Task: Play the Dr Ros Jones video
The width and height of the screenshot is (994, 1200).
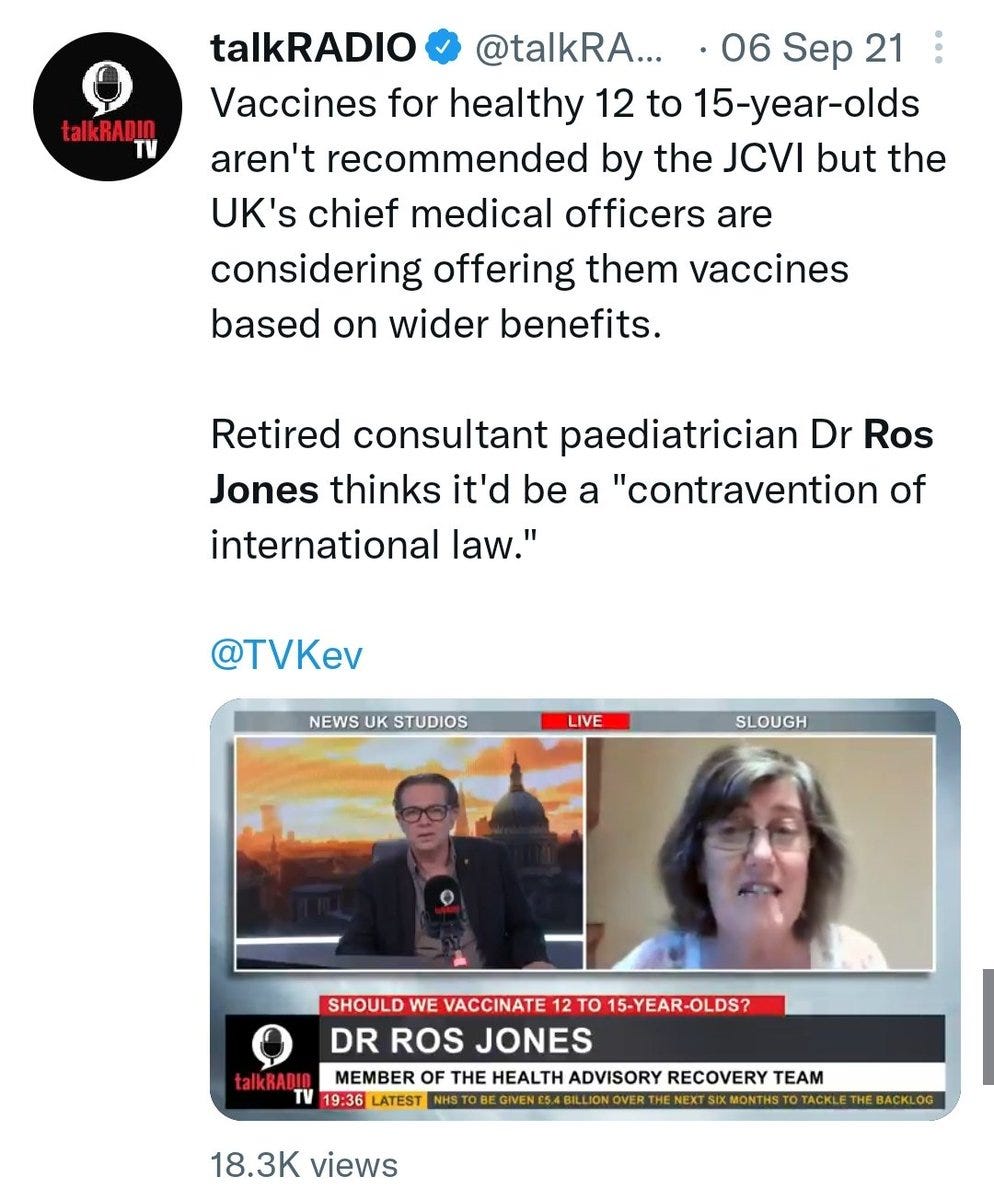Action: [585, 908]
